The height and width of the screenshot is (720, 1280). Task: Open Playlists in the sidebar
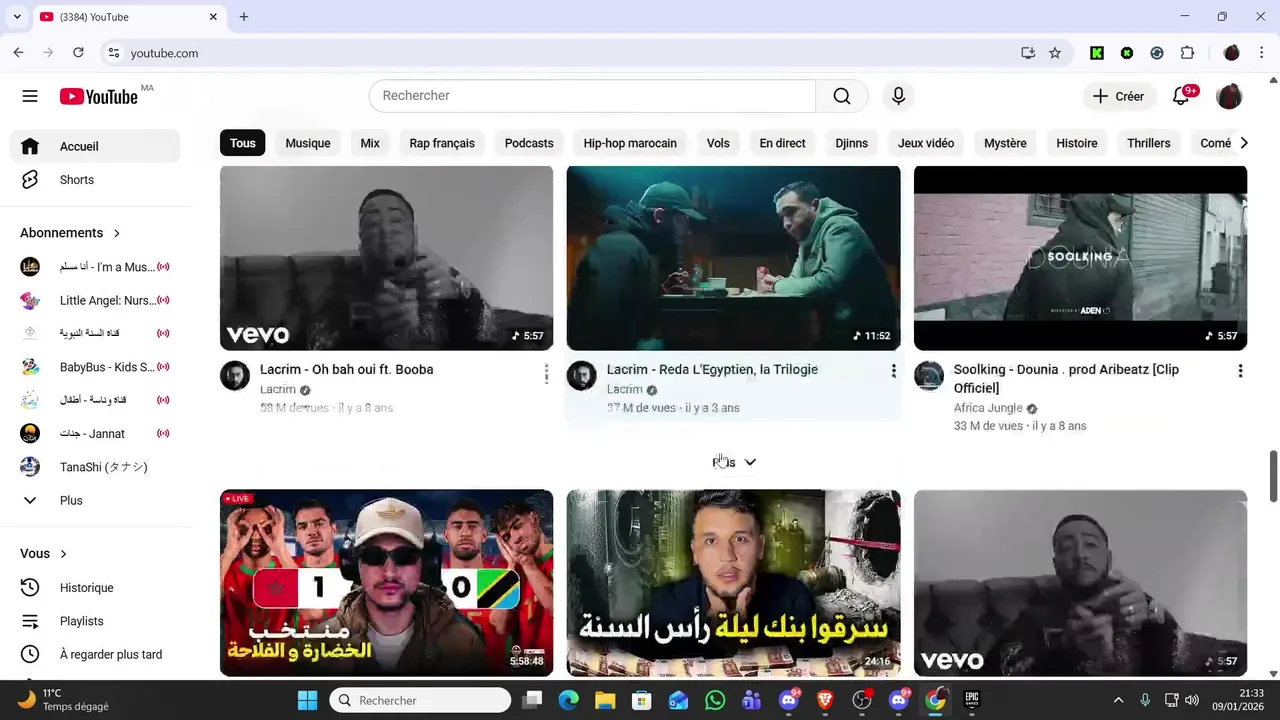[95, 621]
